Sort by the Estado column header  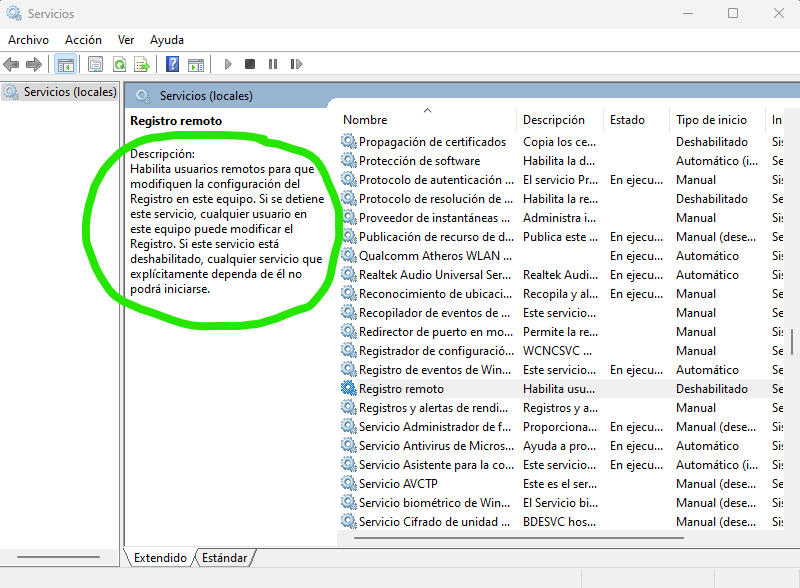(x=627, y=120)
